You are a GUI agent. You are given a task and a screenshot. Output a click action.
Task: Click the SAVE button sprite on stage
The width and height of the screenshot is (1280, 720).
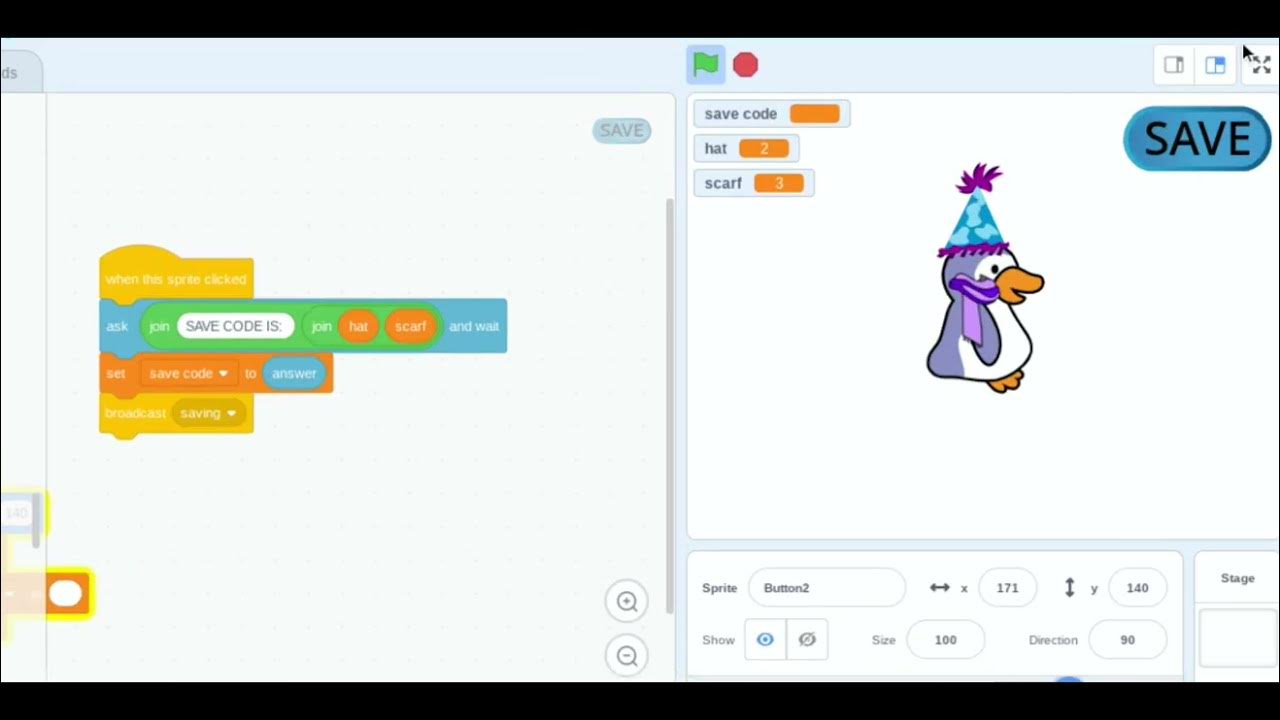[1197, 139]
